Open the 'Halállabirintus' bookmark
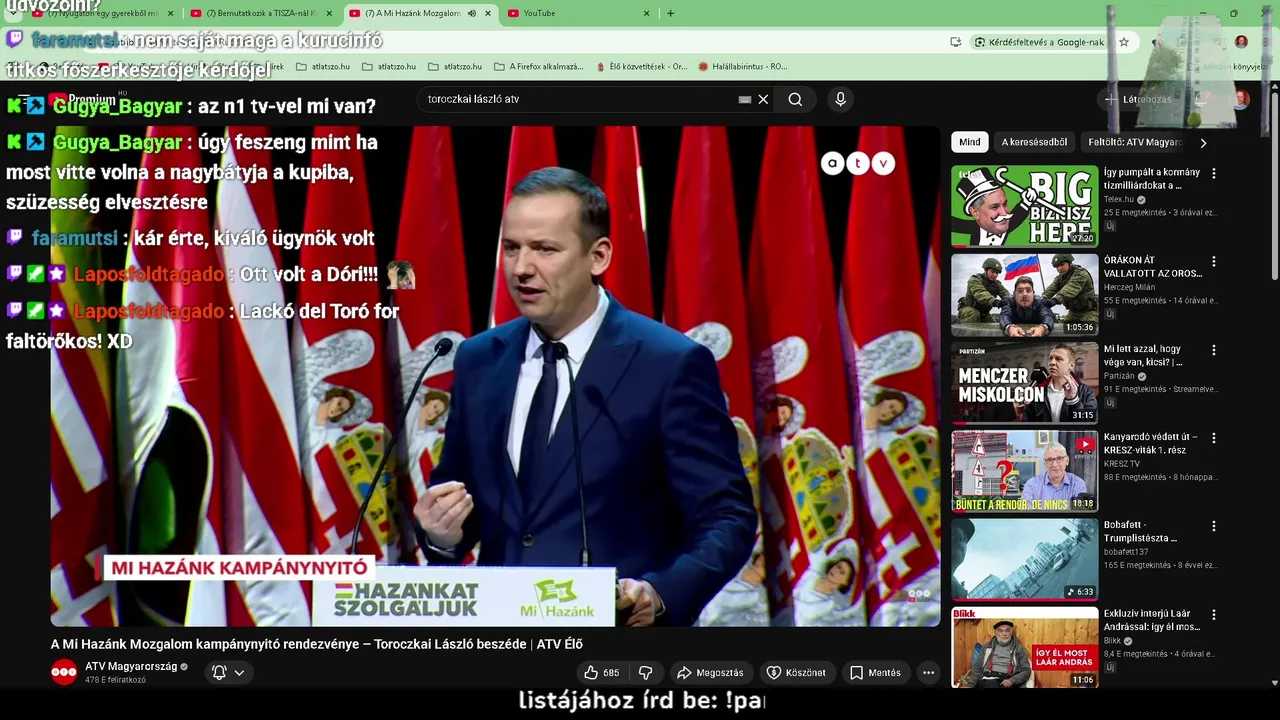This screenshot has width=1280, height=720. point(742,66)
